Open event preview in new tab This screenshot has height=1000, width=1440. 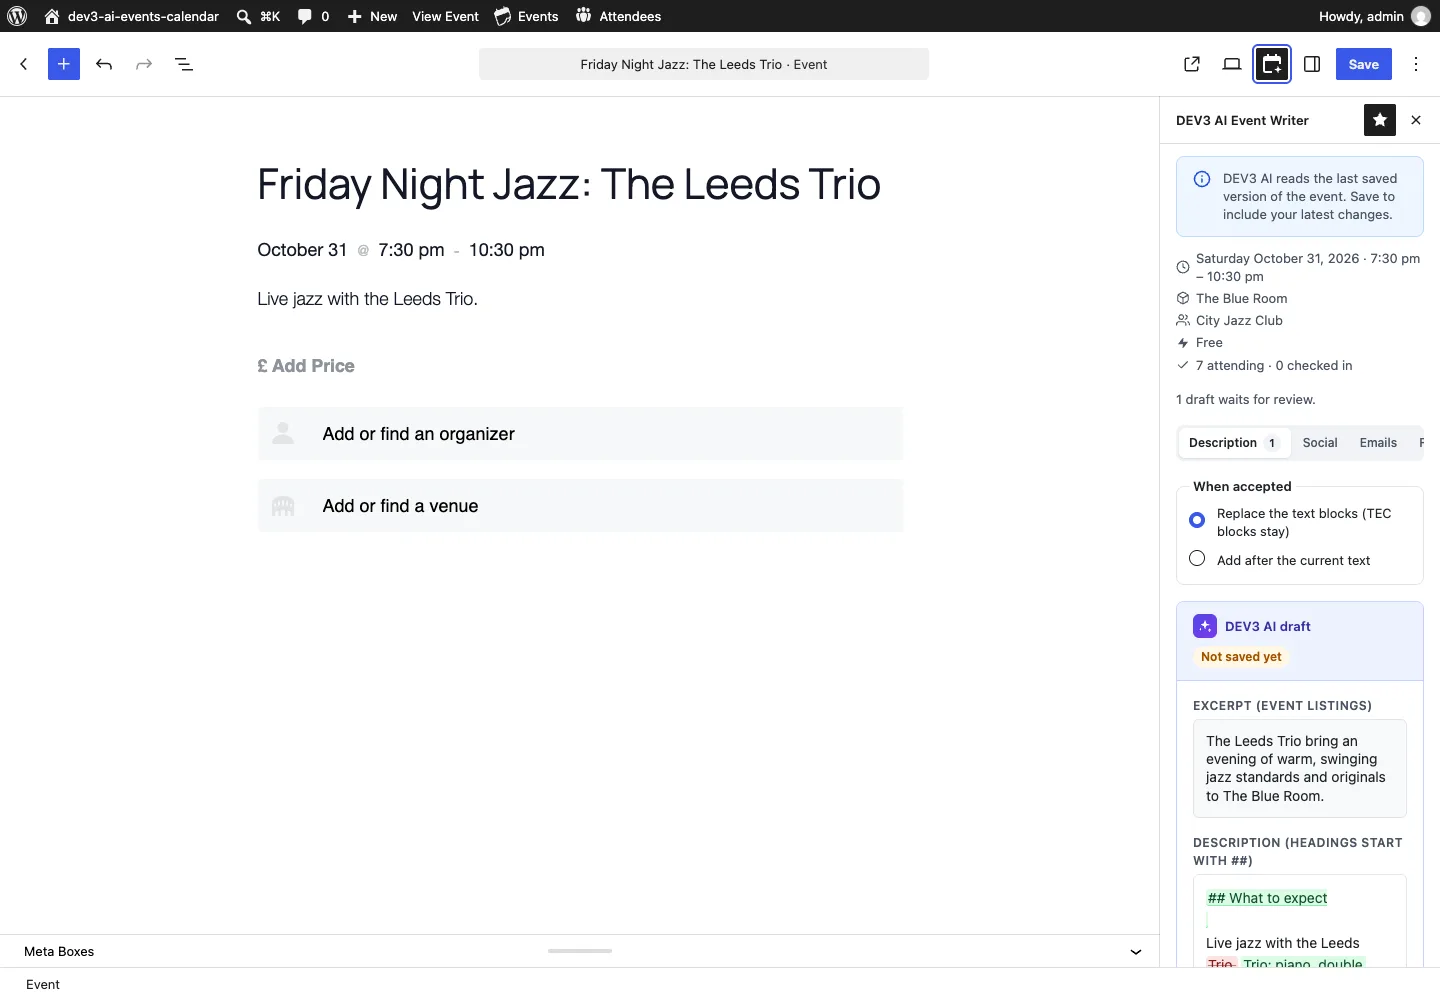(x=1192, y=64)
